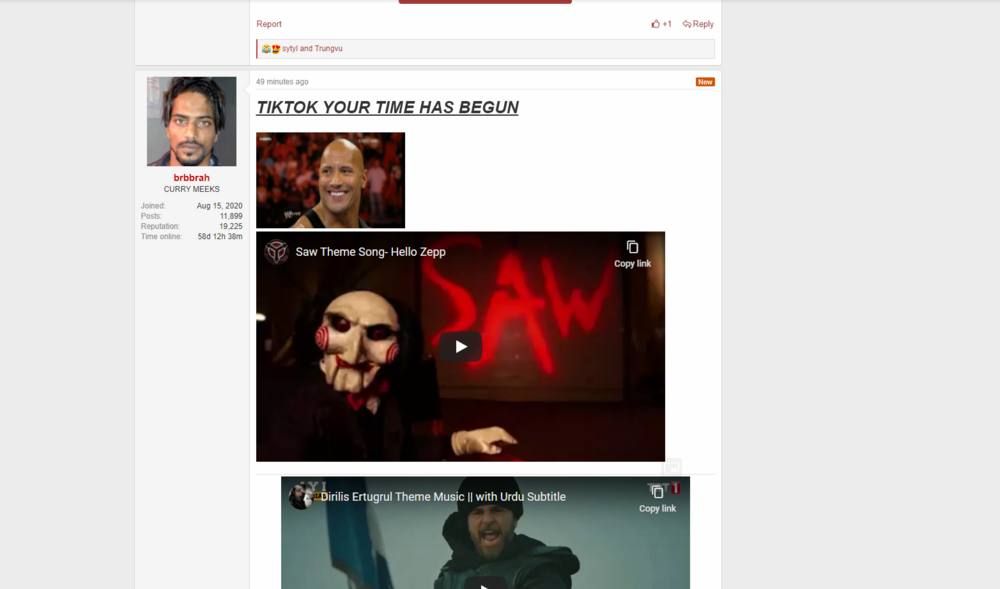The image size is (1000, 589).
Task: Click the New post badge
Action: (705, 82)
